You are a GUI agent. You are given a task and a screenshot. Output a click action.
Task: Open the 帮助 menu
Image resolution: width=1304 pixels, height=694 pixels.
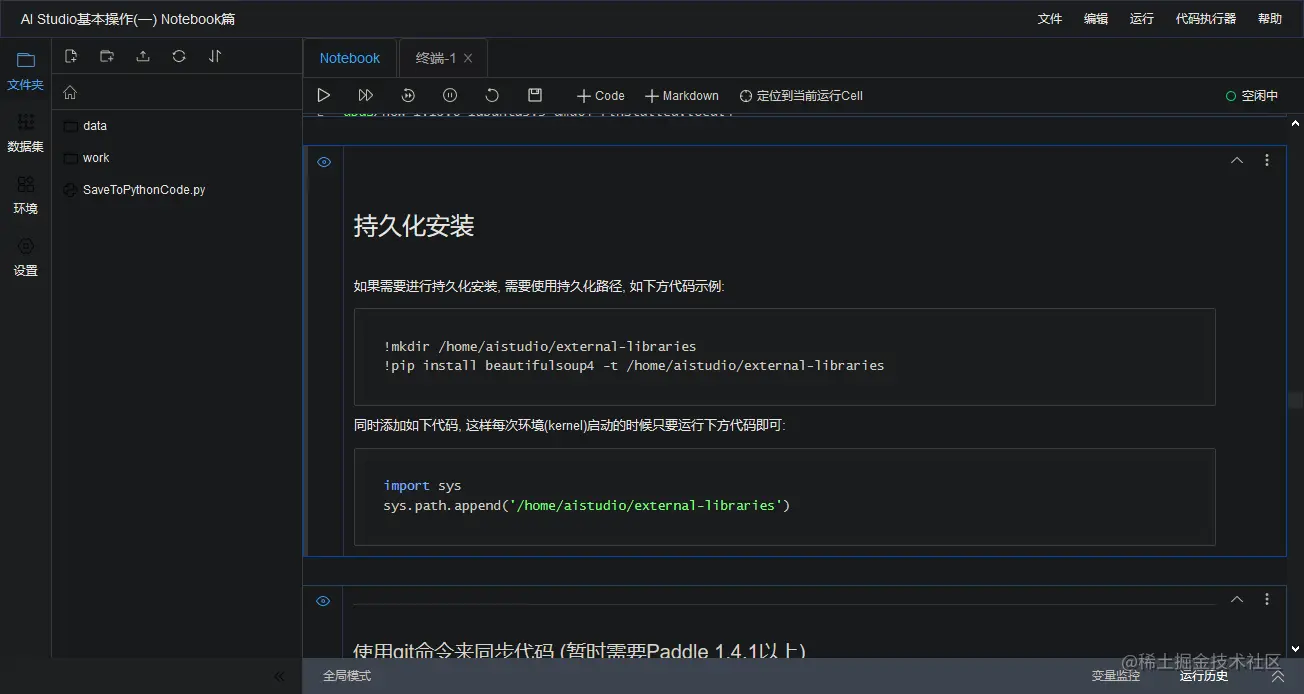coord(1270,19)
